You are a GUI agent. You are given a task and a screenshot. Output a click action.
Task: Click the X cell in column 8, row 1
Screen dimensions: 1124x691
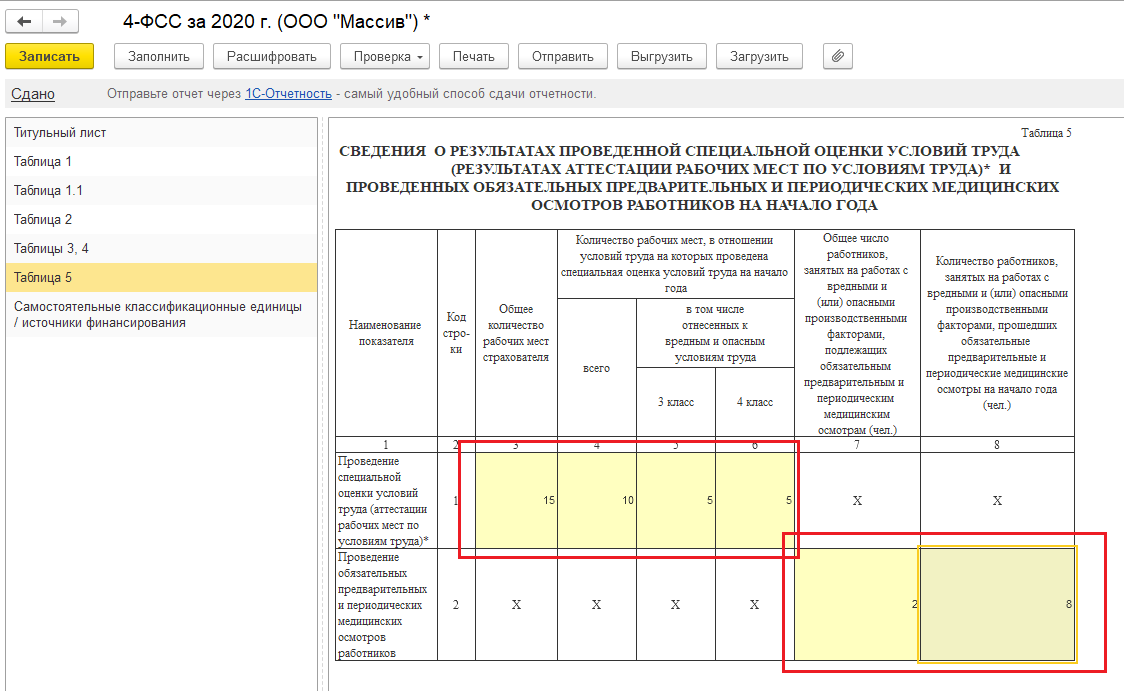click(x=997, y=500)
